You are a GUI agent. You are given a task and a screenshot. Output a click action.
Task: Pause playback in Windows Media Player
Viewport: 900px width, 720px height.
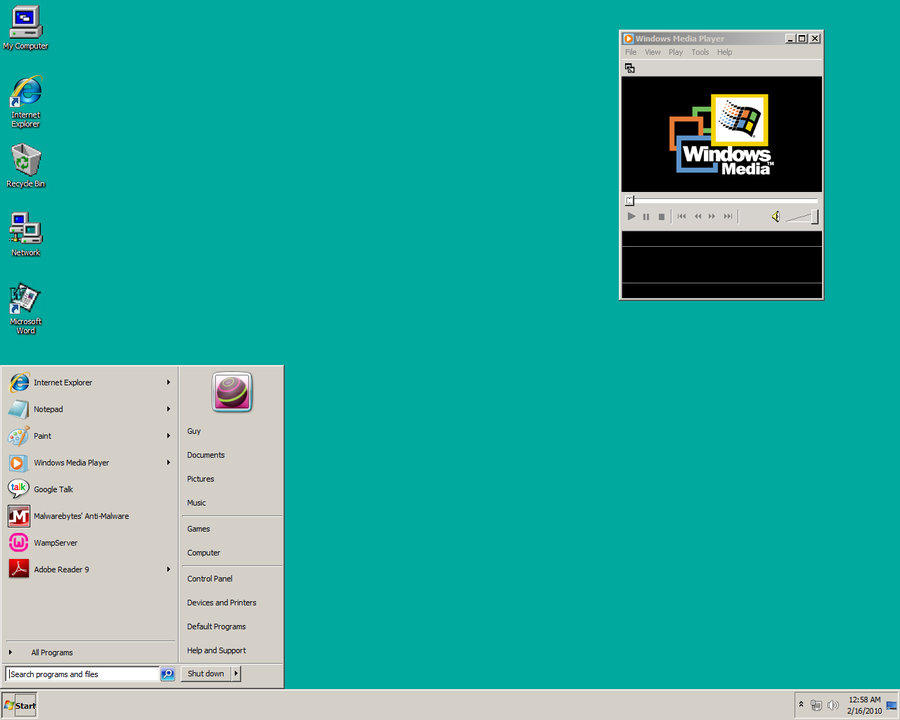pos(646,216)
